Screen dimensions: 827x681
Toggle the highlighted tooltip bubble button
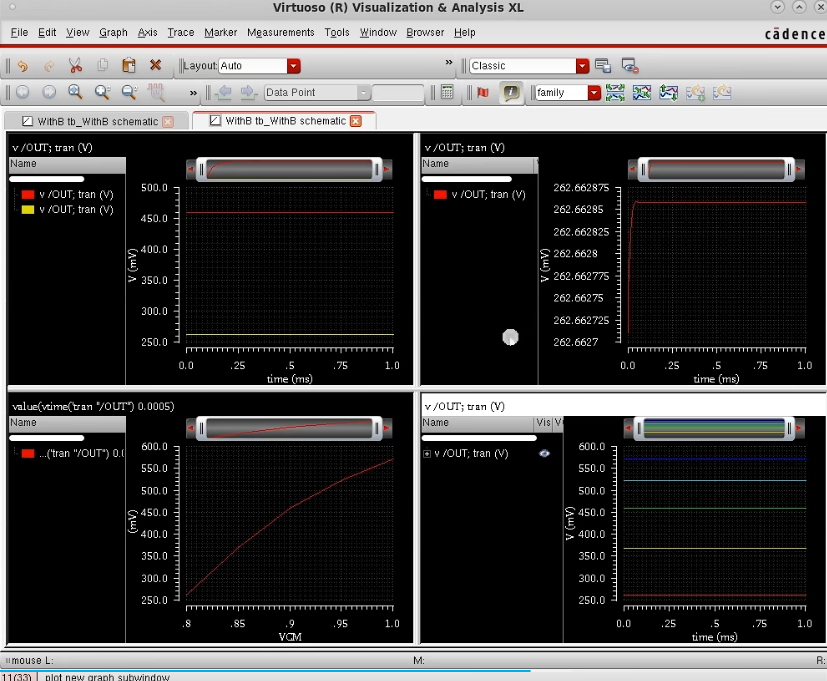[x=511, y=93]
